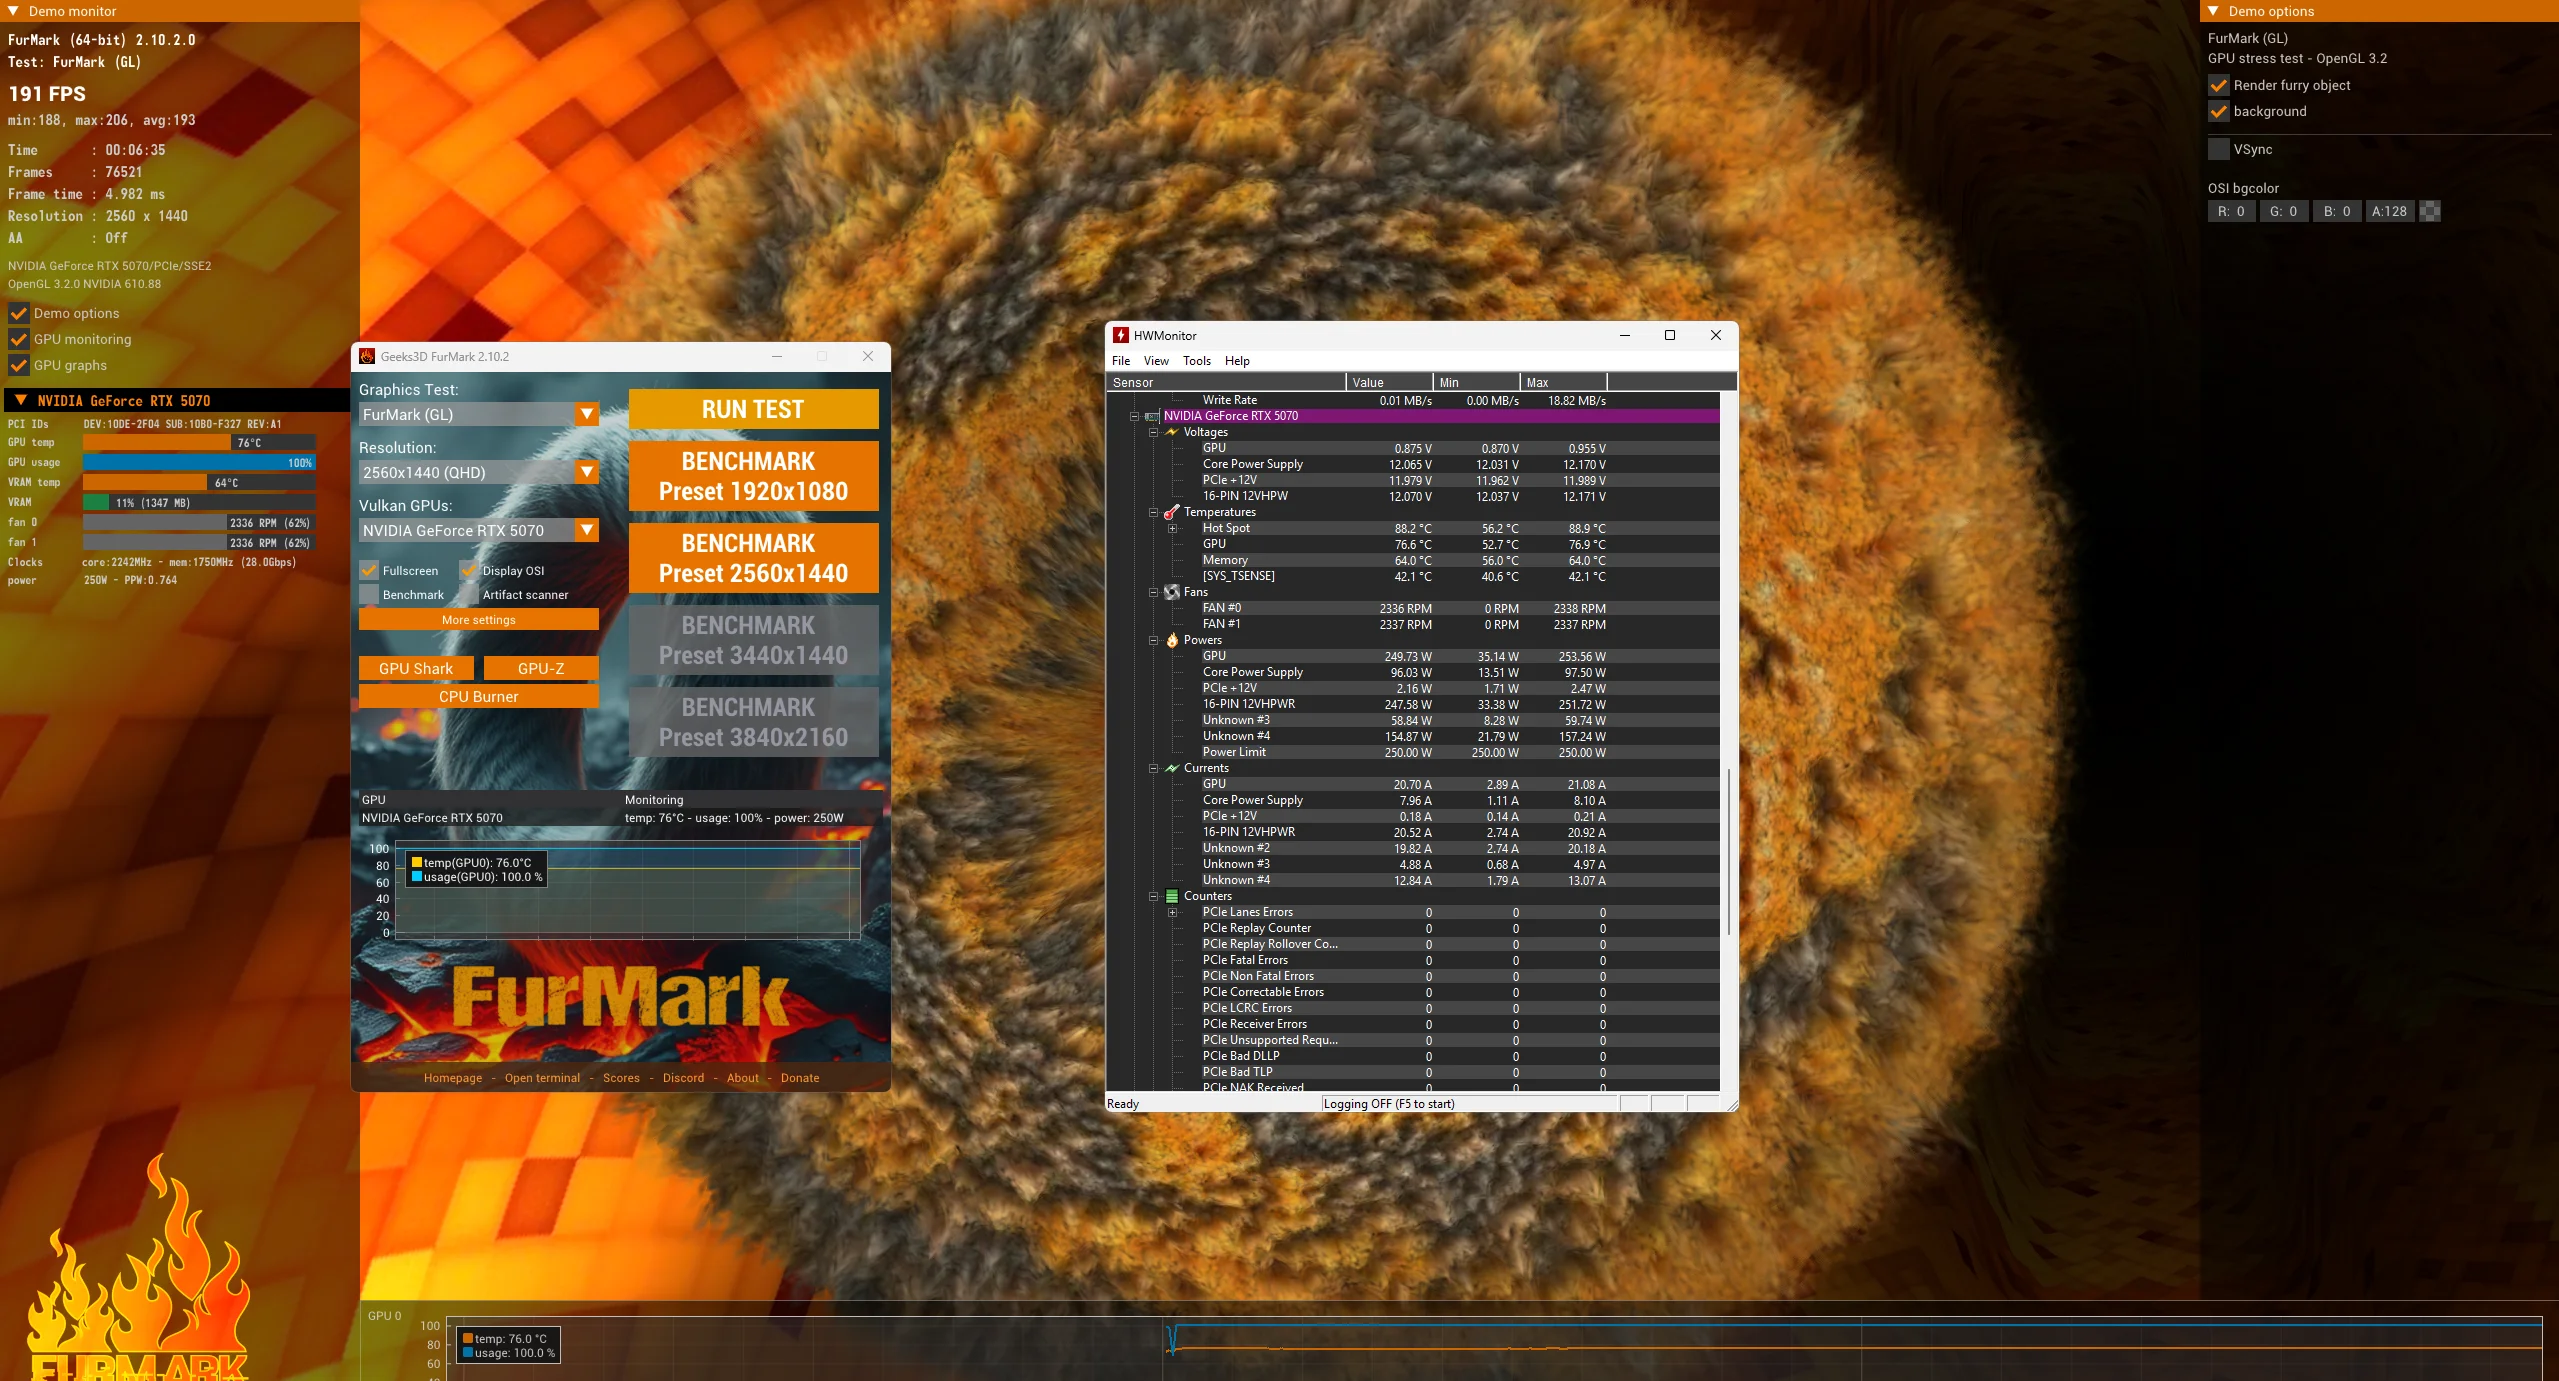Click the Counters green list icon in HWMonitor

click(1172, 896)
